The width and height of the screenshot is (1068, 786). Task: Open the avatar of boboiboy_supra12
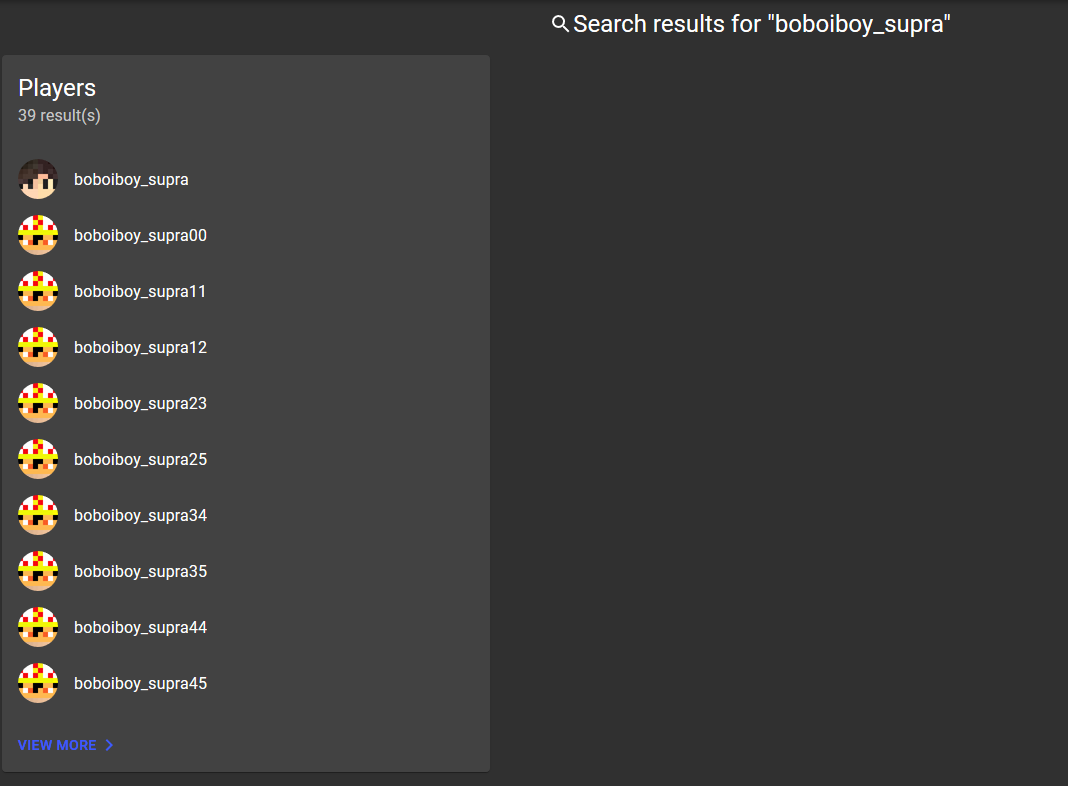38,347
